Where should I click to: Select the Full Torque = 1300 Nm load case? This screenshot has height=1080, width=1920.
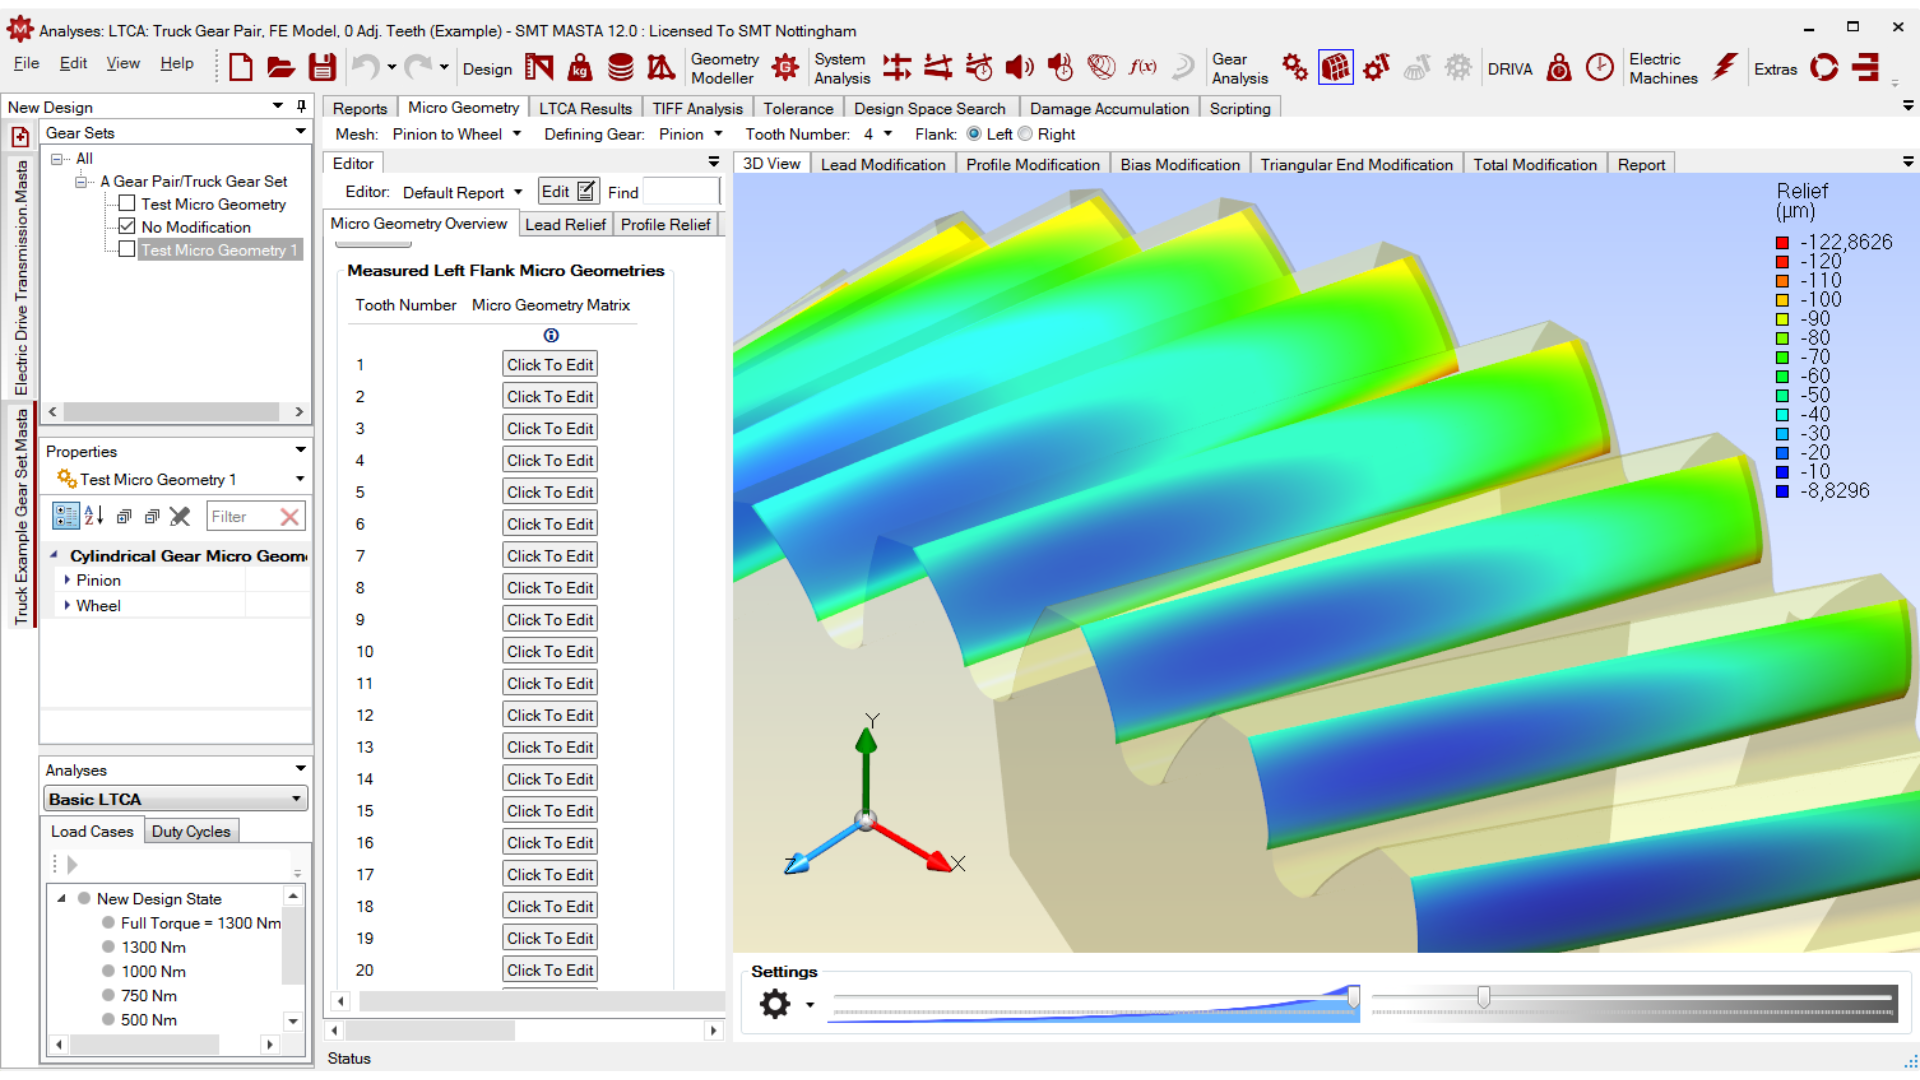[x=200, y=923]
